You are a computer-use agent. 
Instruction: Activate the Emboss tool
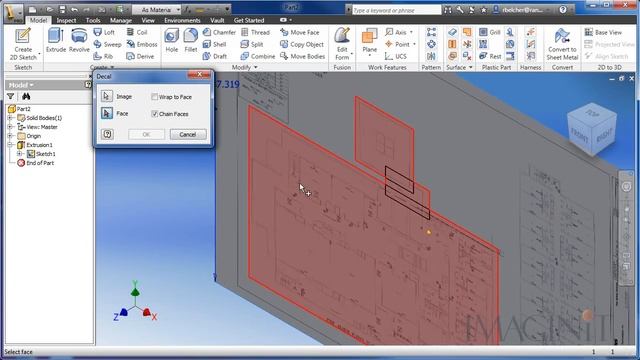coord(142,44)
